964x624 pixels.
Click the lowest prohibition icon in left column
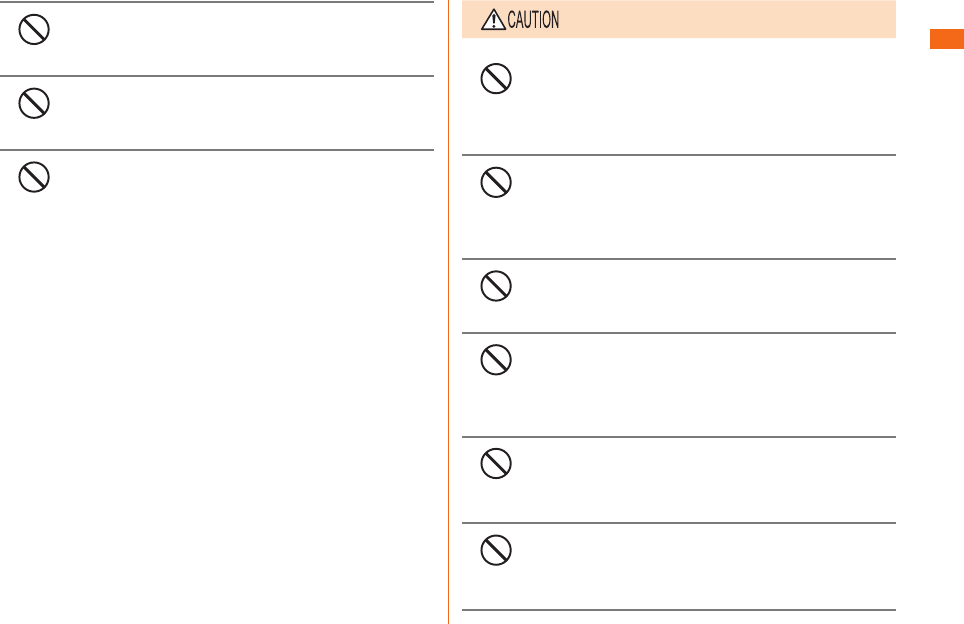coord(34,177)
